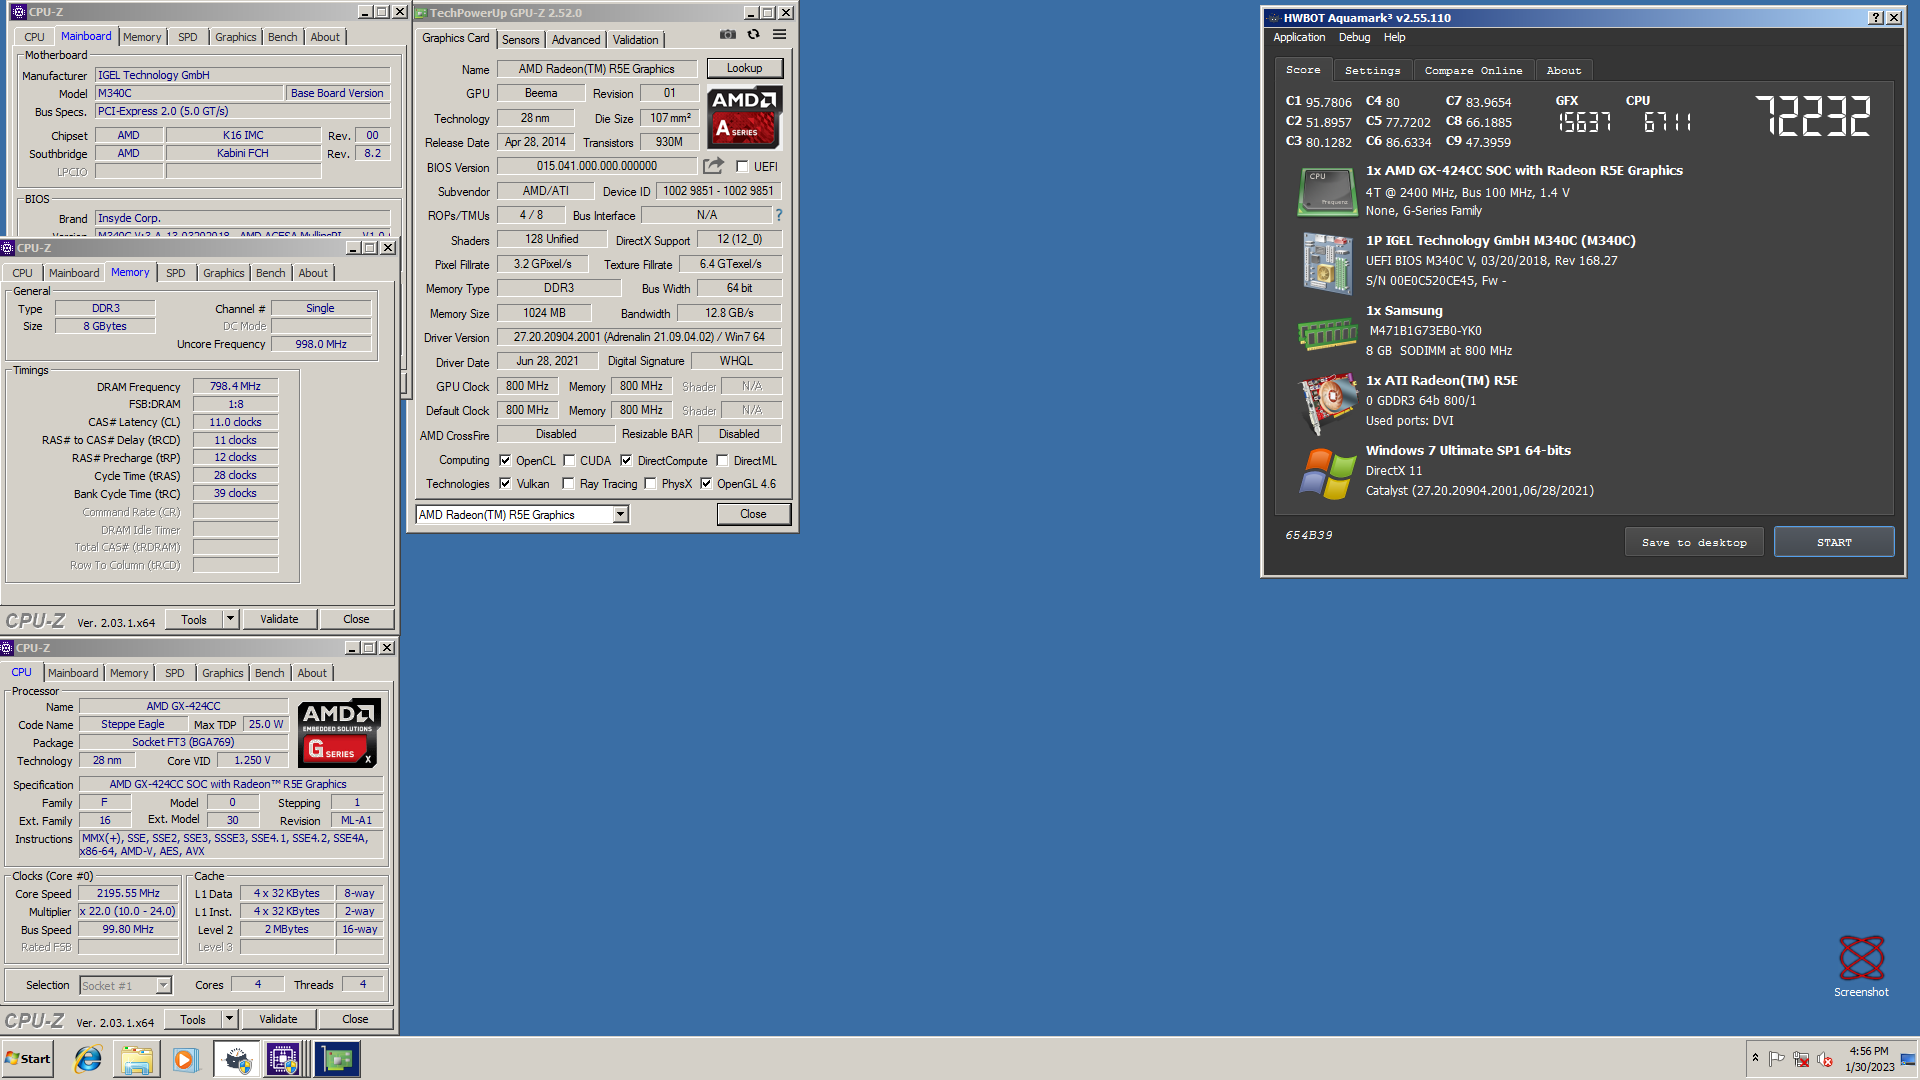Image resolution: width=1920 pixels, height=1080 pixels.
Task: Click the taskbar clock showing 4:56 PM
Action: 1869,1059
